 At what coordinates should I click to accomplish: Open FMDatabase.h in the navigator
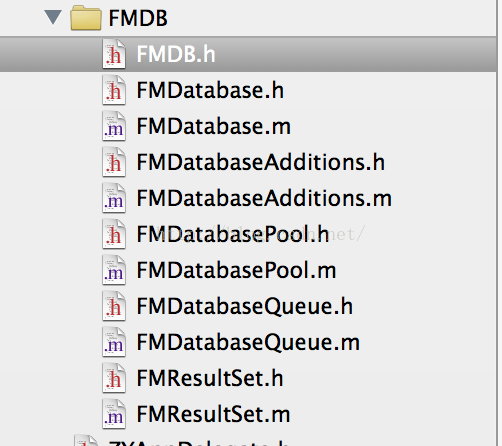210,90
